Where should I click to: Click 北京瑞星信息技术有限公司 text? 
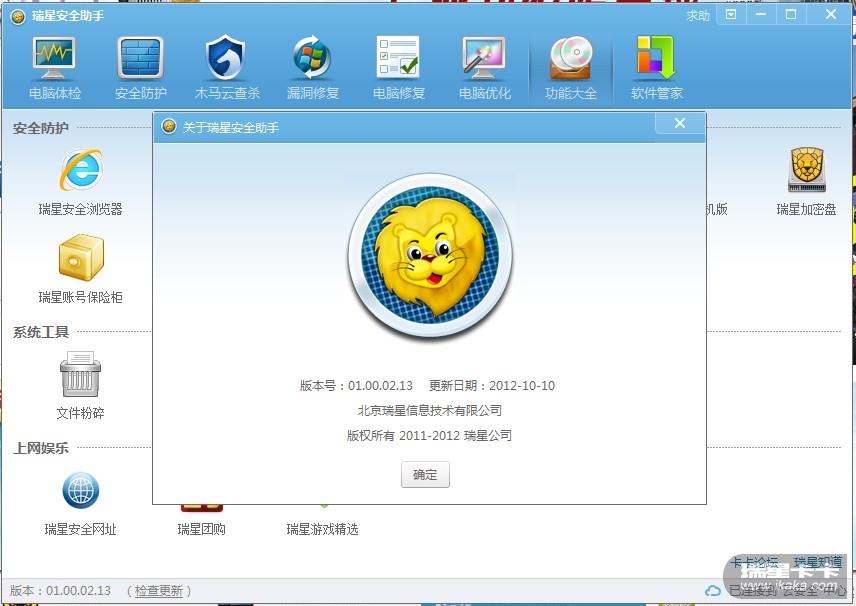coord(430,411)
